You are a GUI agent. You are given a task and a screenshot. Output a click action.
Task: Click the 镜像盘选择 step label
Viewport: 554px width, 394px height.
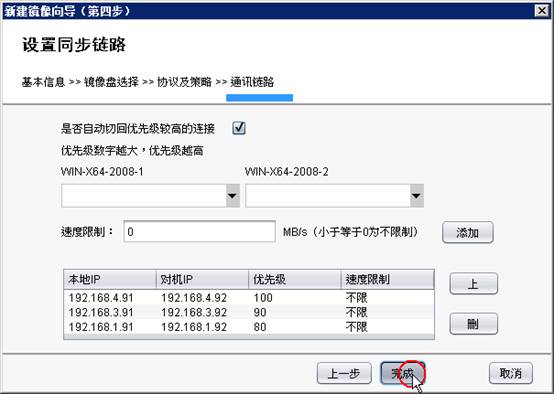coord(111,82)
